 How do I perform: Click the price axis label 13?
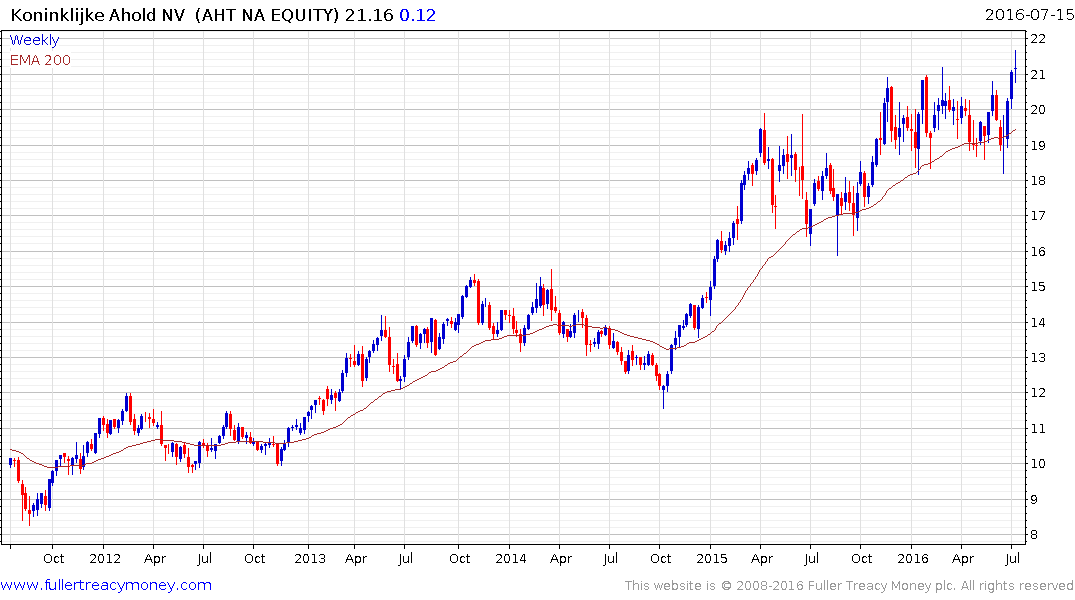[x=1038, y=357]
